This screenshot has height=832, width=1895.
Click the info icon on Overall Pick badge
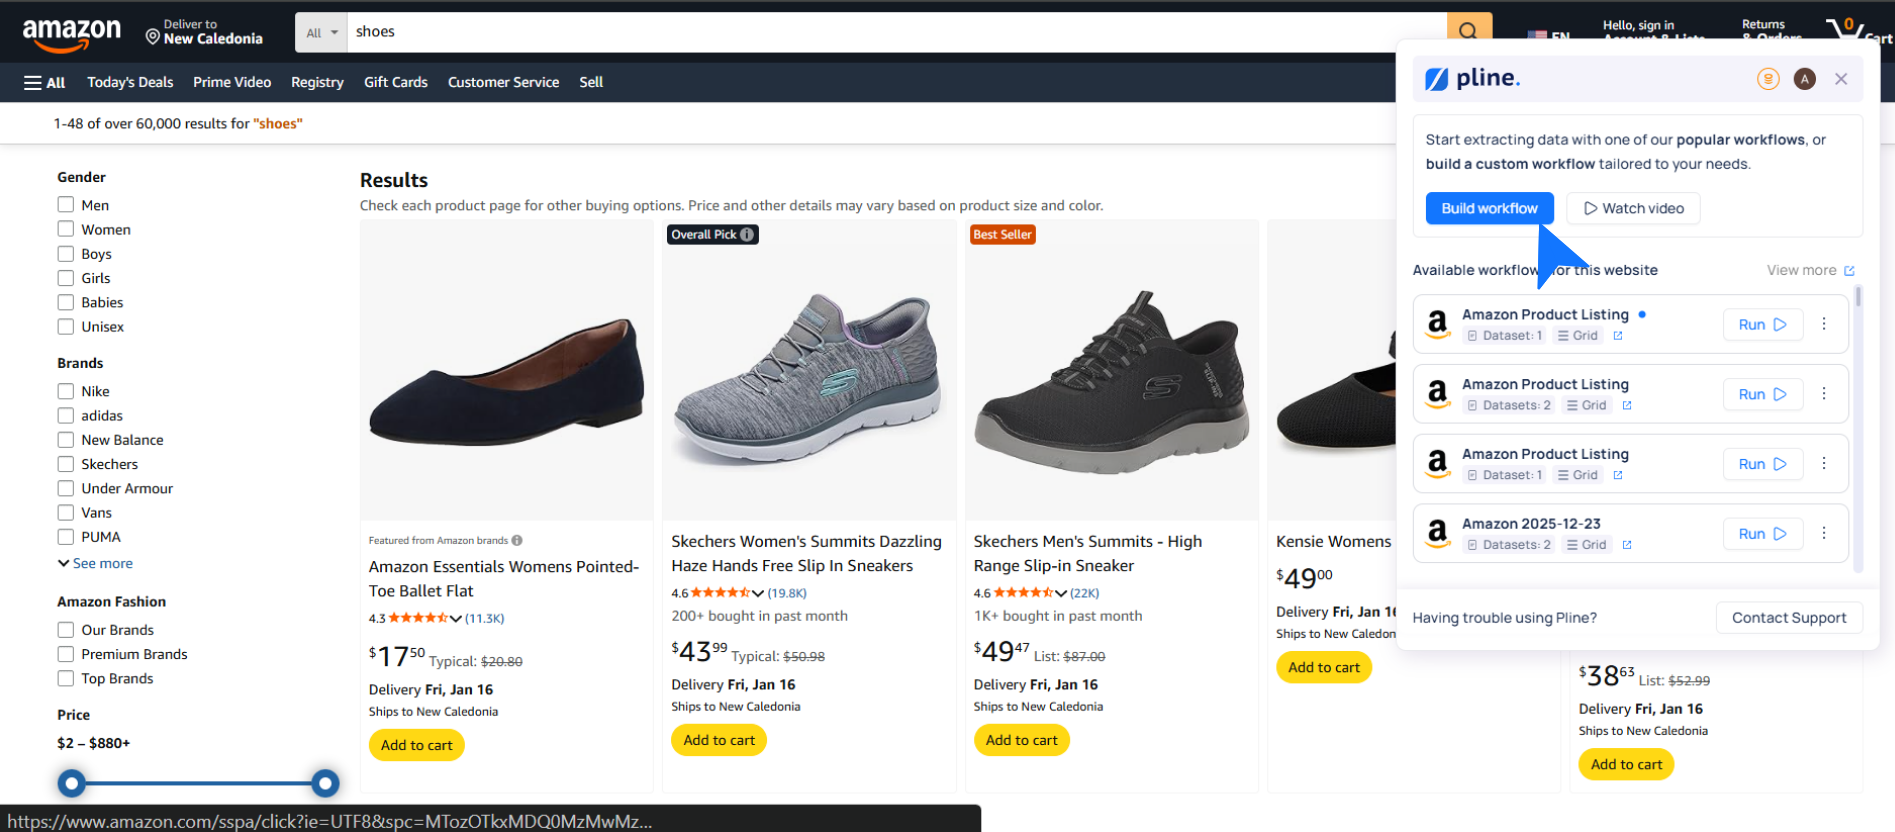click(747, 235)
